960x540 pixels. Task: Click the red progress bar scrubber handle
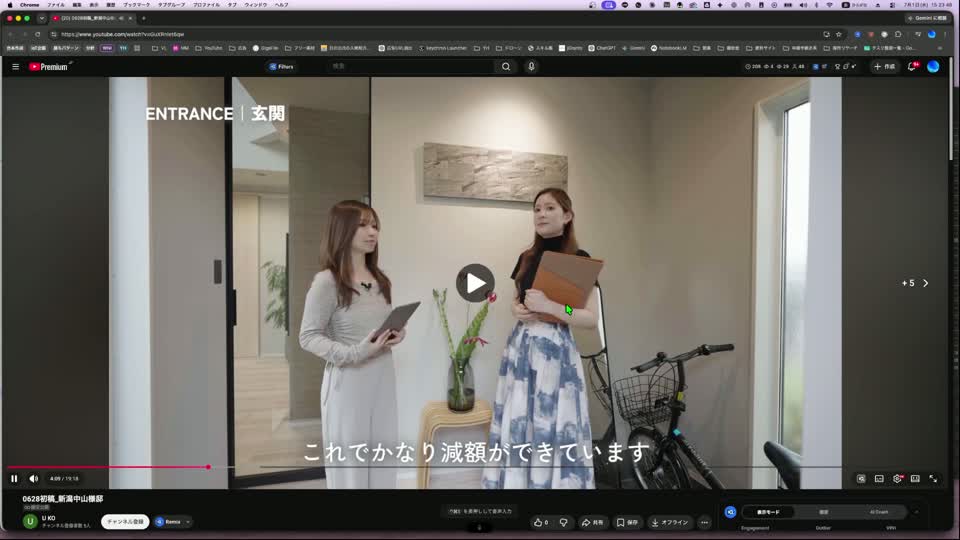click(x=208, y=467)
